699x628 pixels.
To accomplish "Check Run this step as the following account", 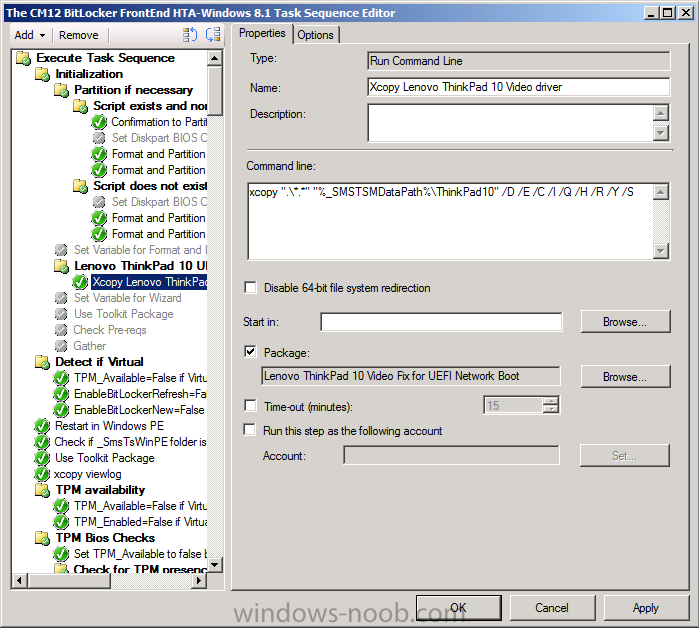I will tap(250, 430).
